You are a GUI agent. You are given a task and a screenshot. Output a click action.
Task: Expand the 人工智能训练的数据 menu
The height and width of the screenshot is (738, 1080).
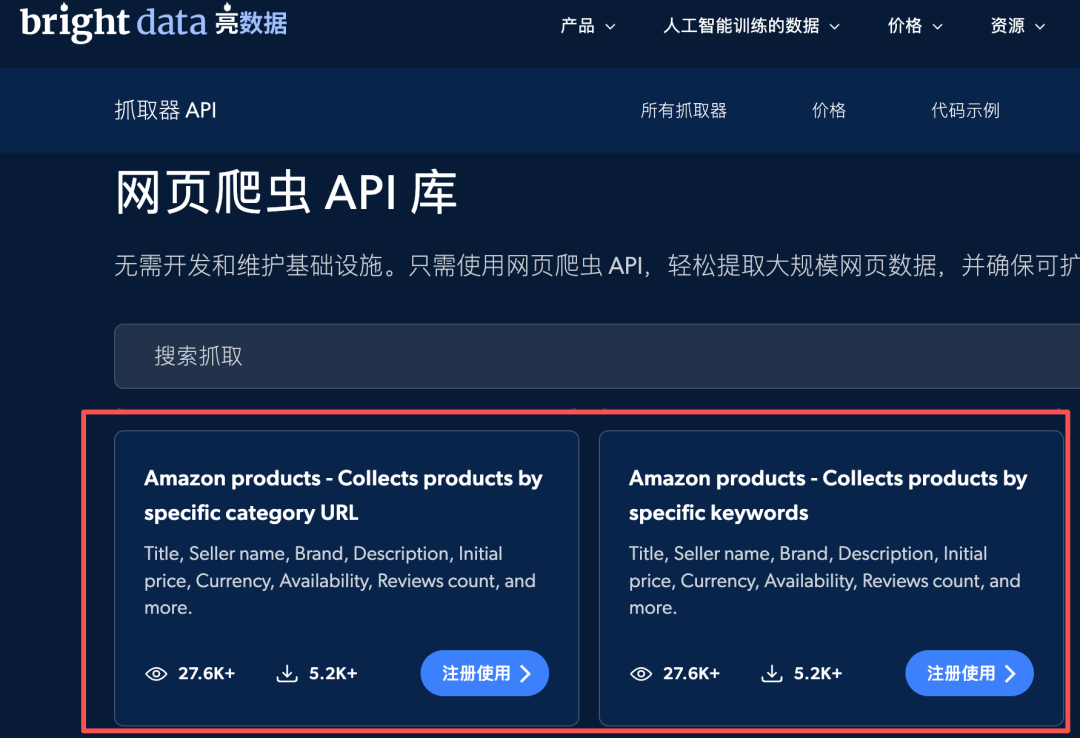[751, 26]
